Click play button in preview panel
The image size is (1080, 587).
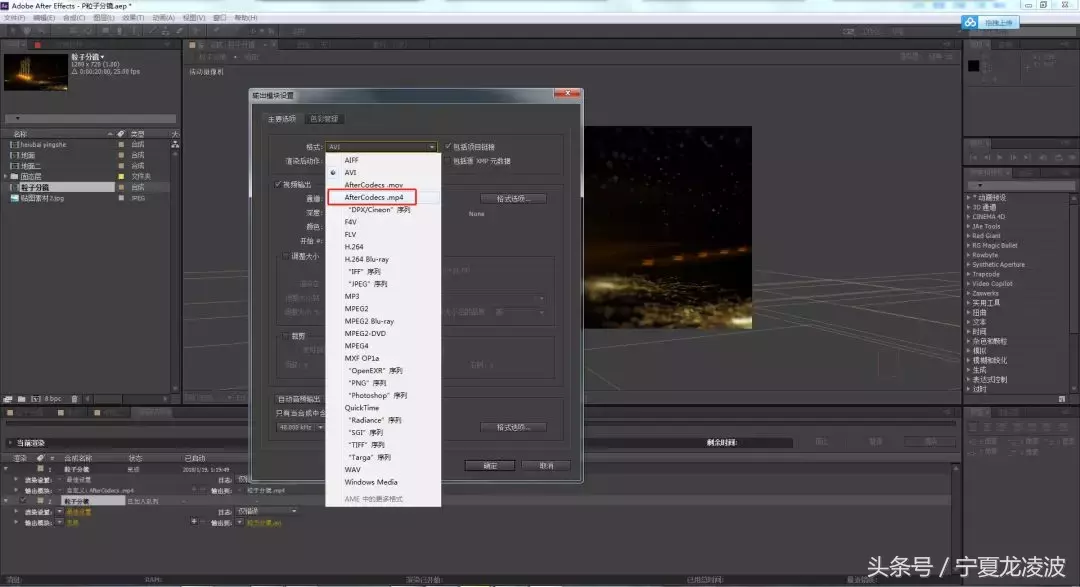999,157
